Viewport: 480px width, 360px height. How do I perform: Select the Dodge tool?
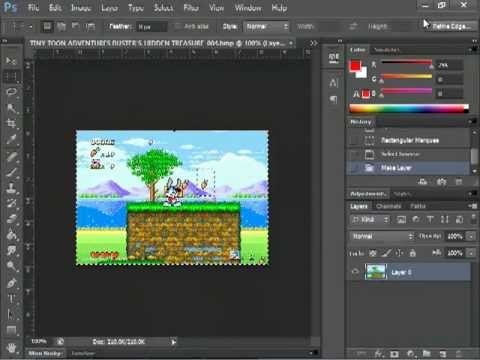[x=11, y=266]
